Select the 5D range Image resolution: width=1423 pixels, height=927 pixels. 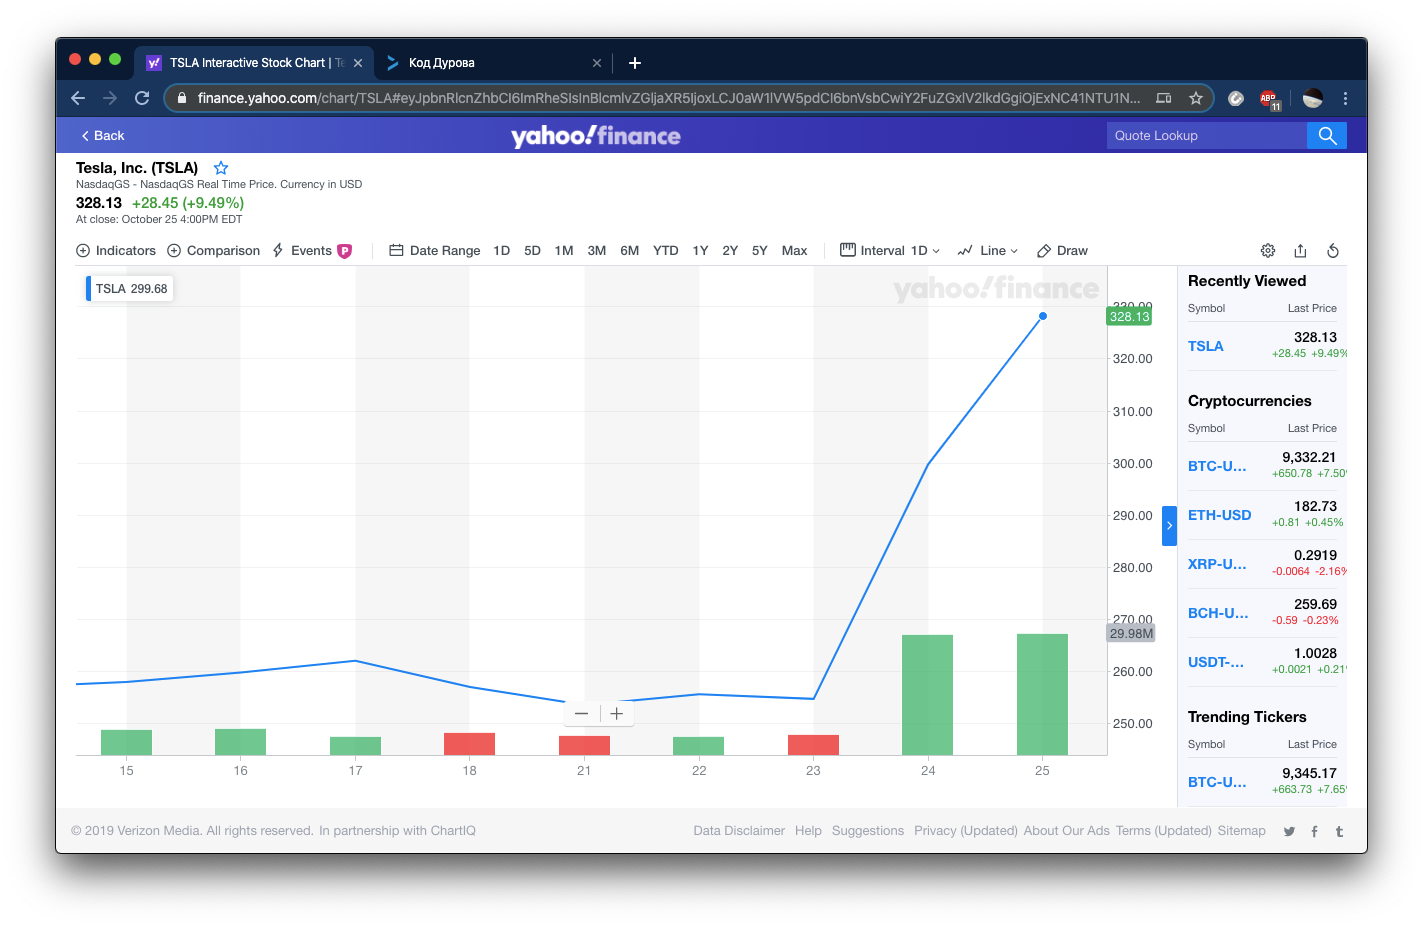533,251
